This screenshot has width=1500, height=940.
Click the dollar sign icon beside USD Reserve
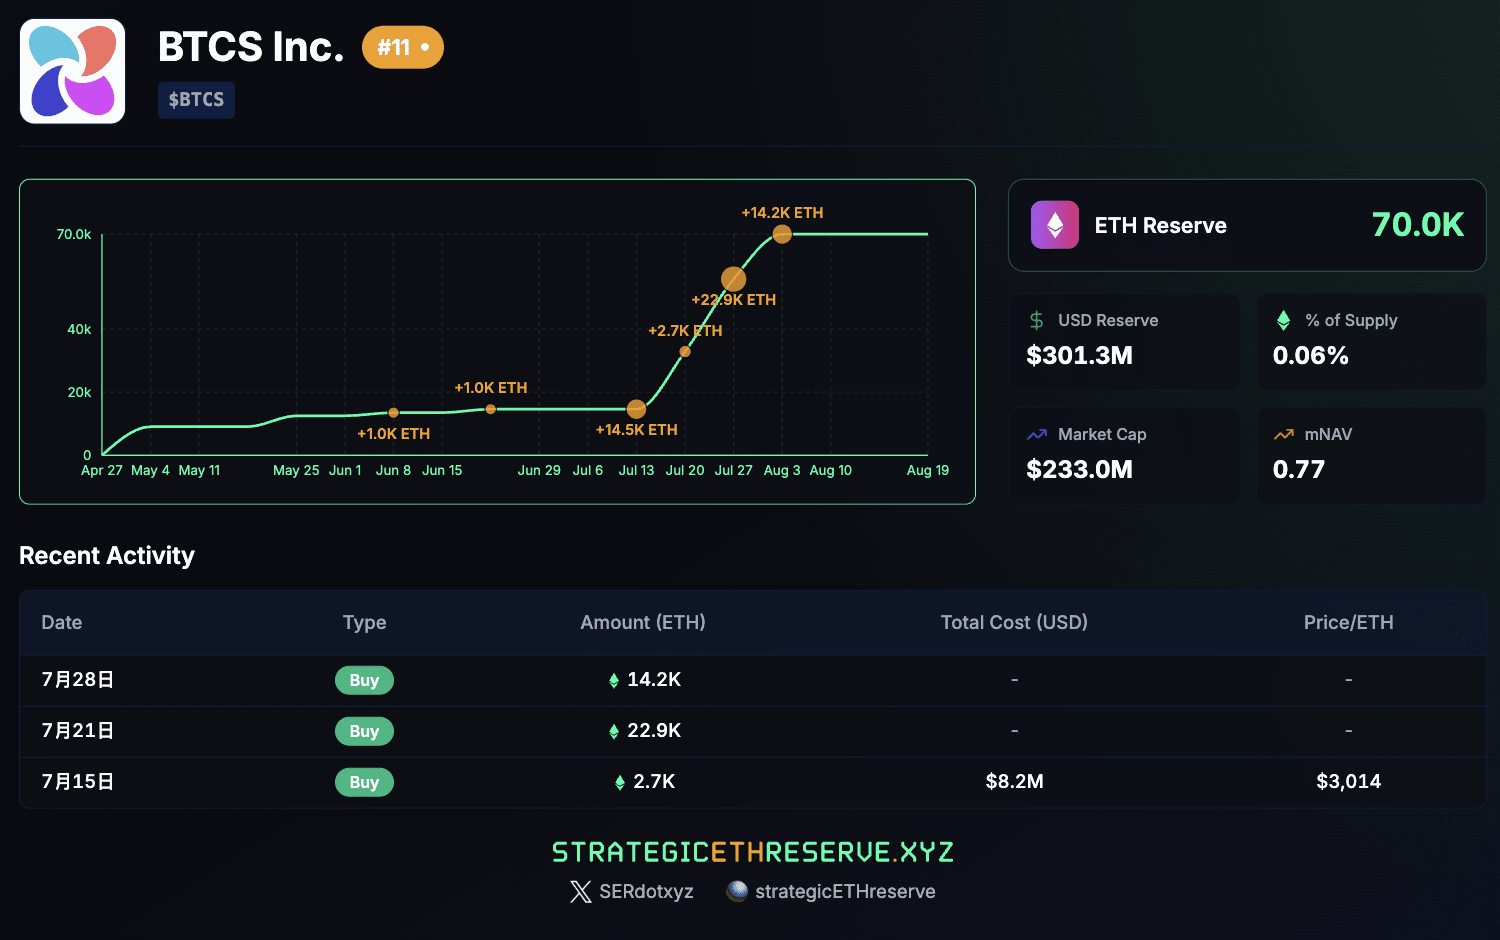pos(1037,320)
